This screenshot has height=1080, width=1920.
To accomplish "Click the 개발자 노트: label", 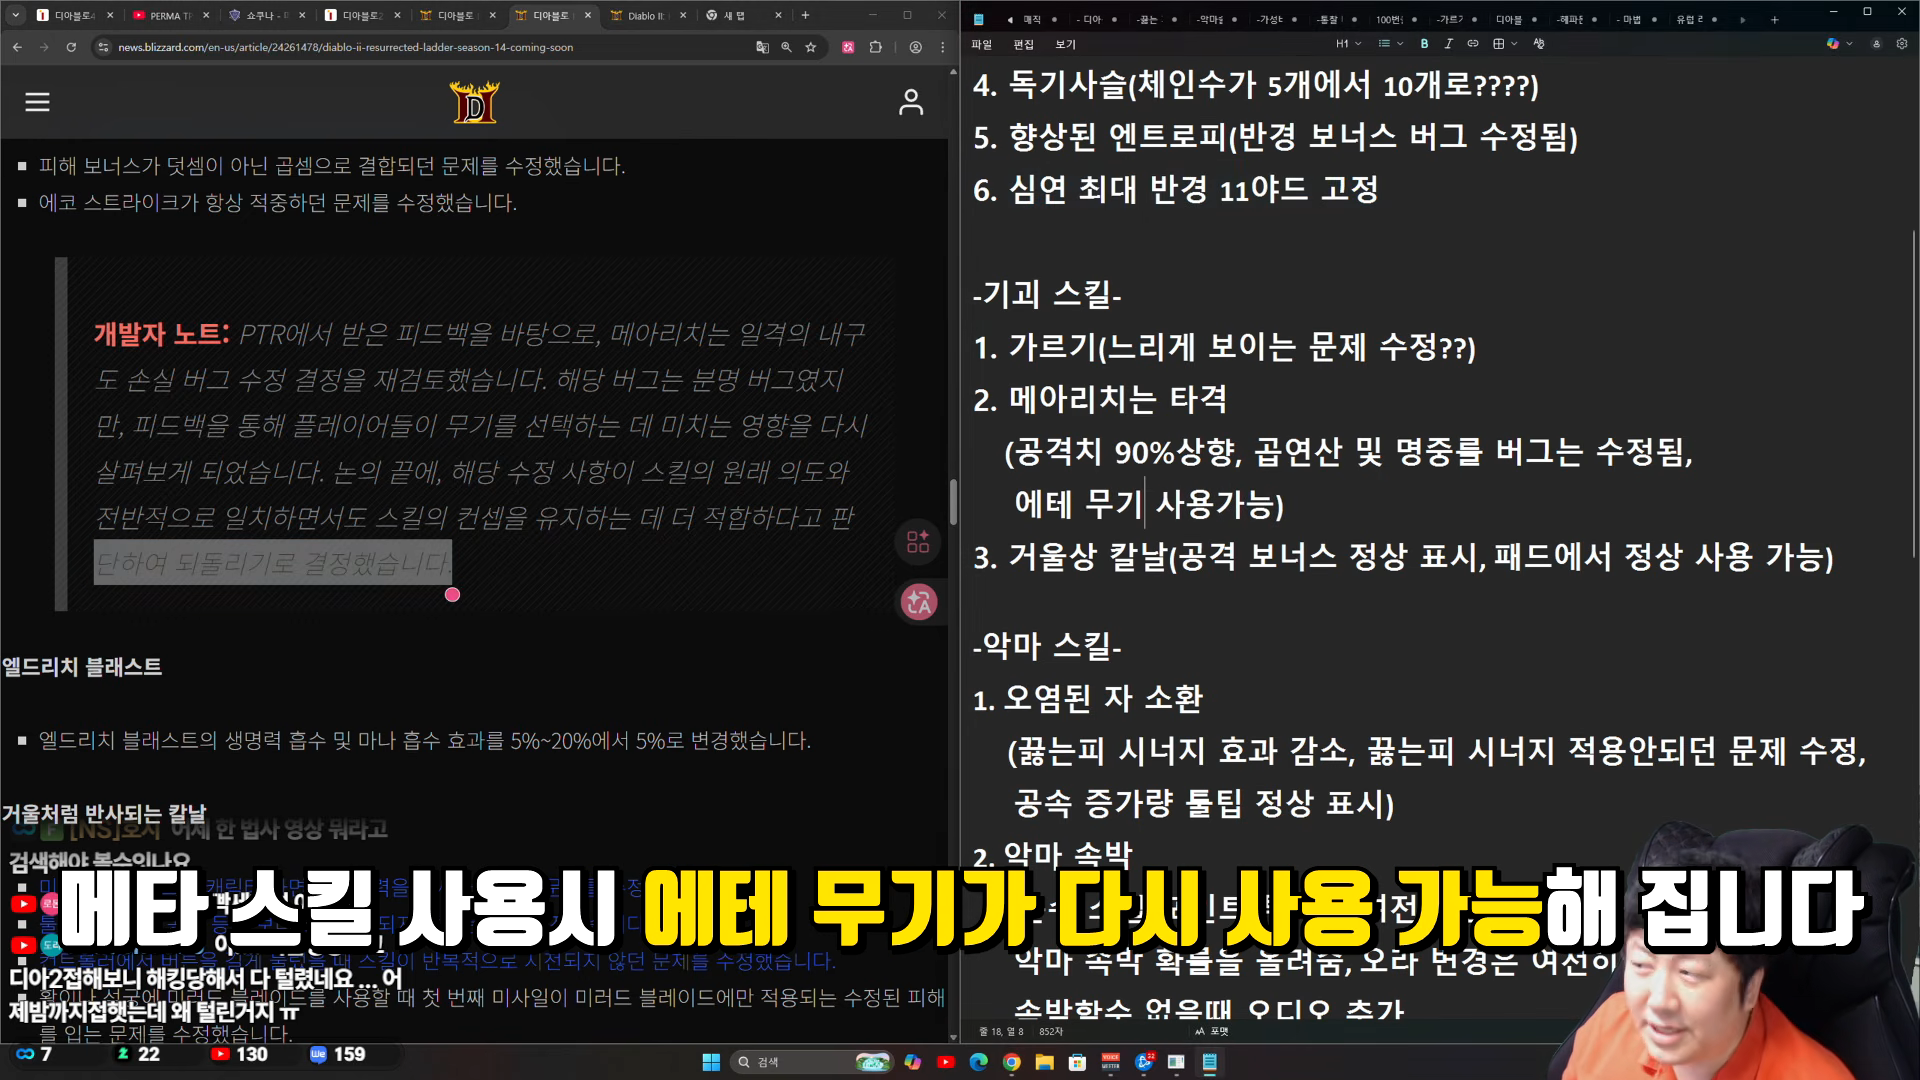I will coord(162,334).
